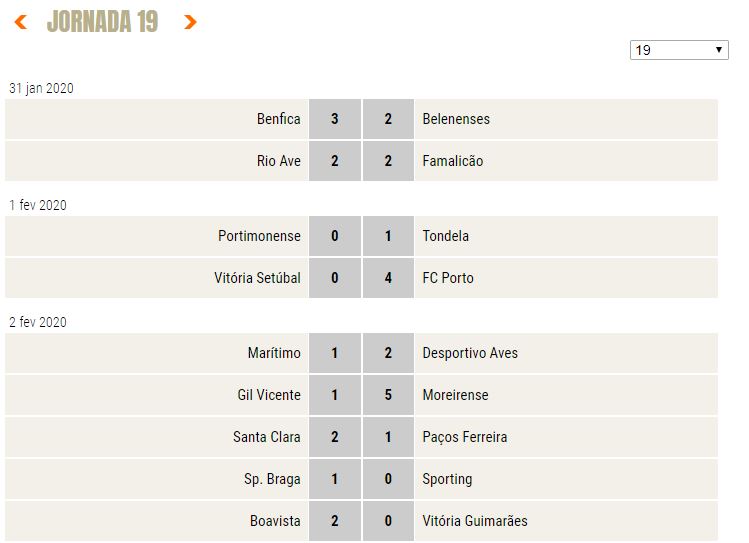
Task: Open the Sporting team entry
Action: point(447,479)
